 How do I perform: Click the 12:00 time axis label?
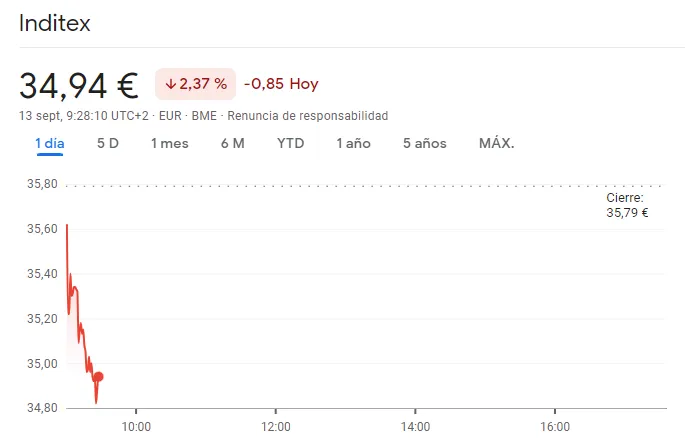(276, 426)
